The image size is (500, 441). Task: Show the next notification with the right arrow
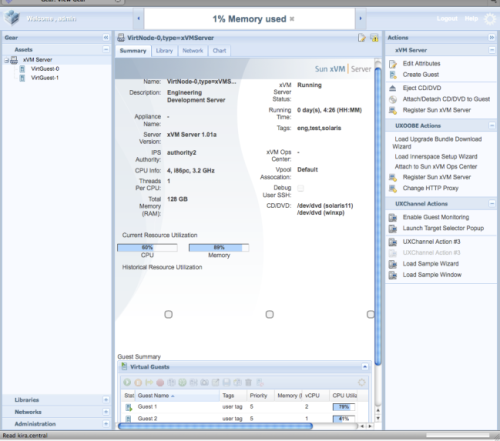(x=360, y=18)
